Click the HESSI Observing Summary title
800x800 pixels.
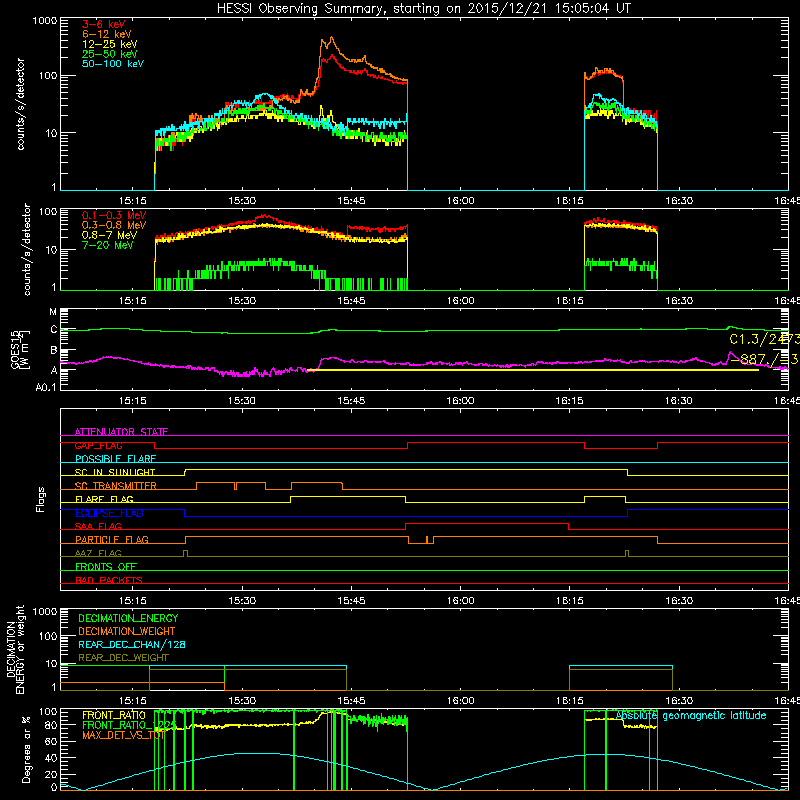pyautogui.click(x=423, y=8)
